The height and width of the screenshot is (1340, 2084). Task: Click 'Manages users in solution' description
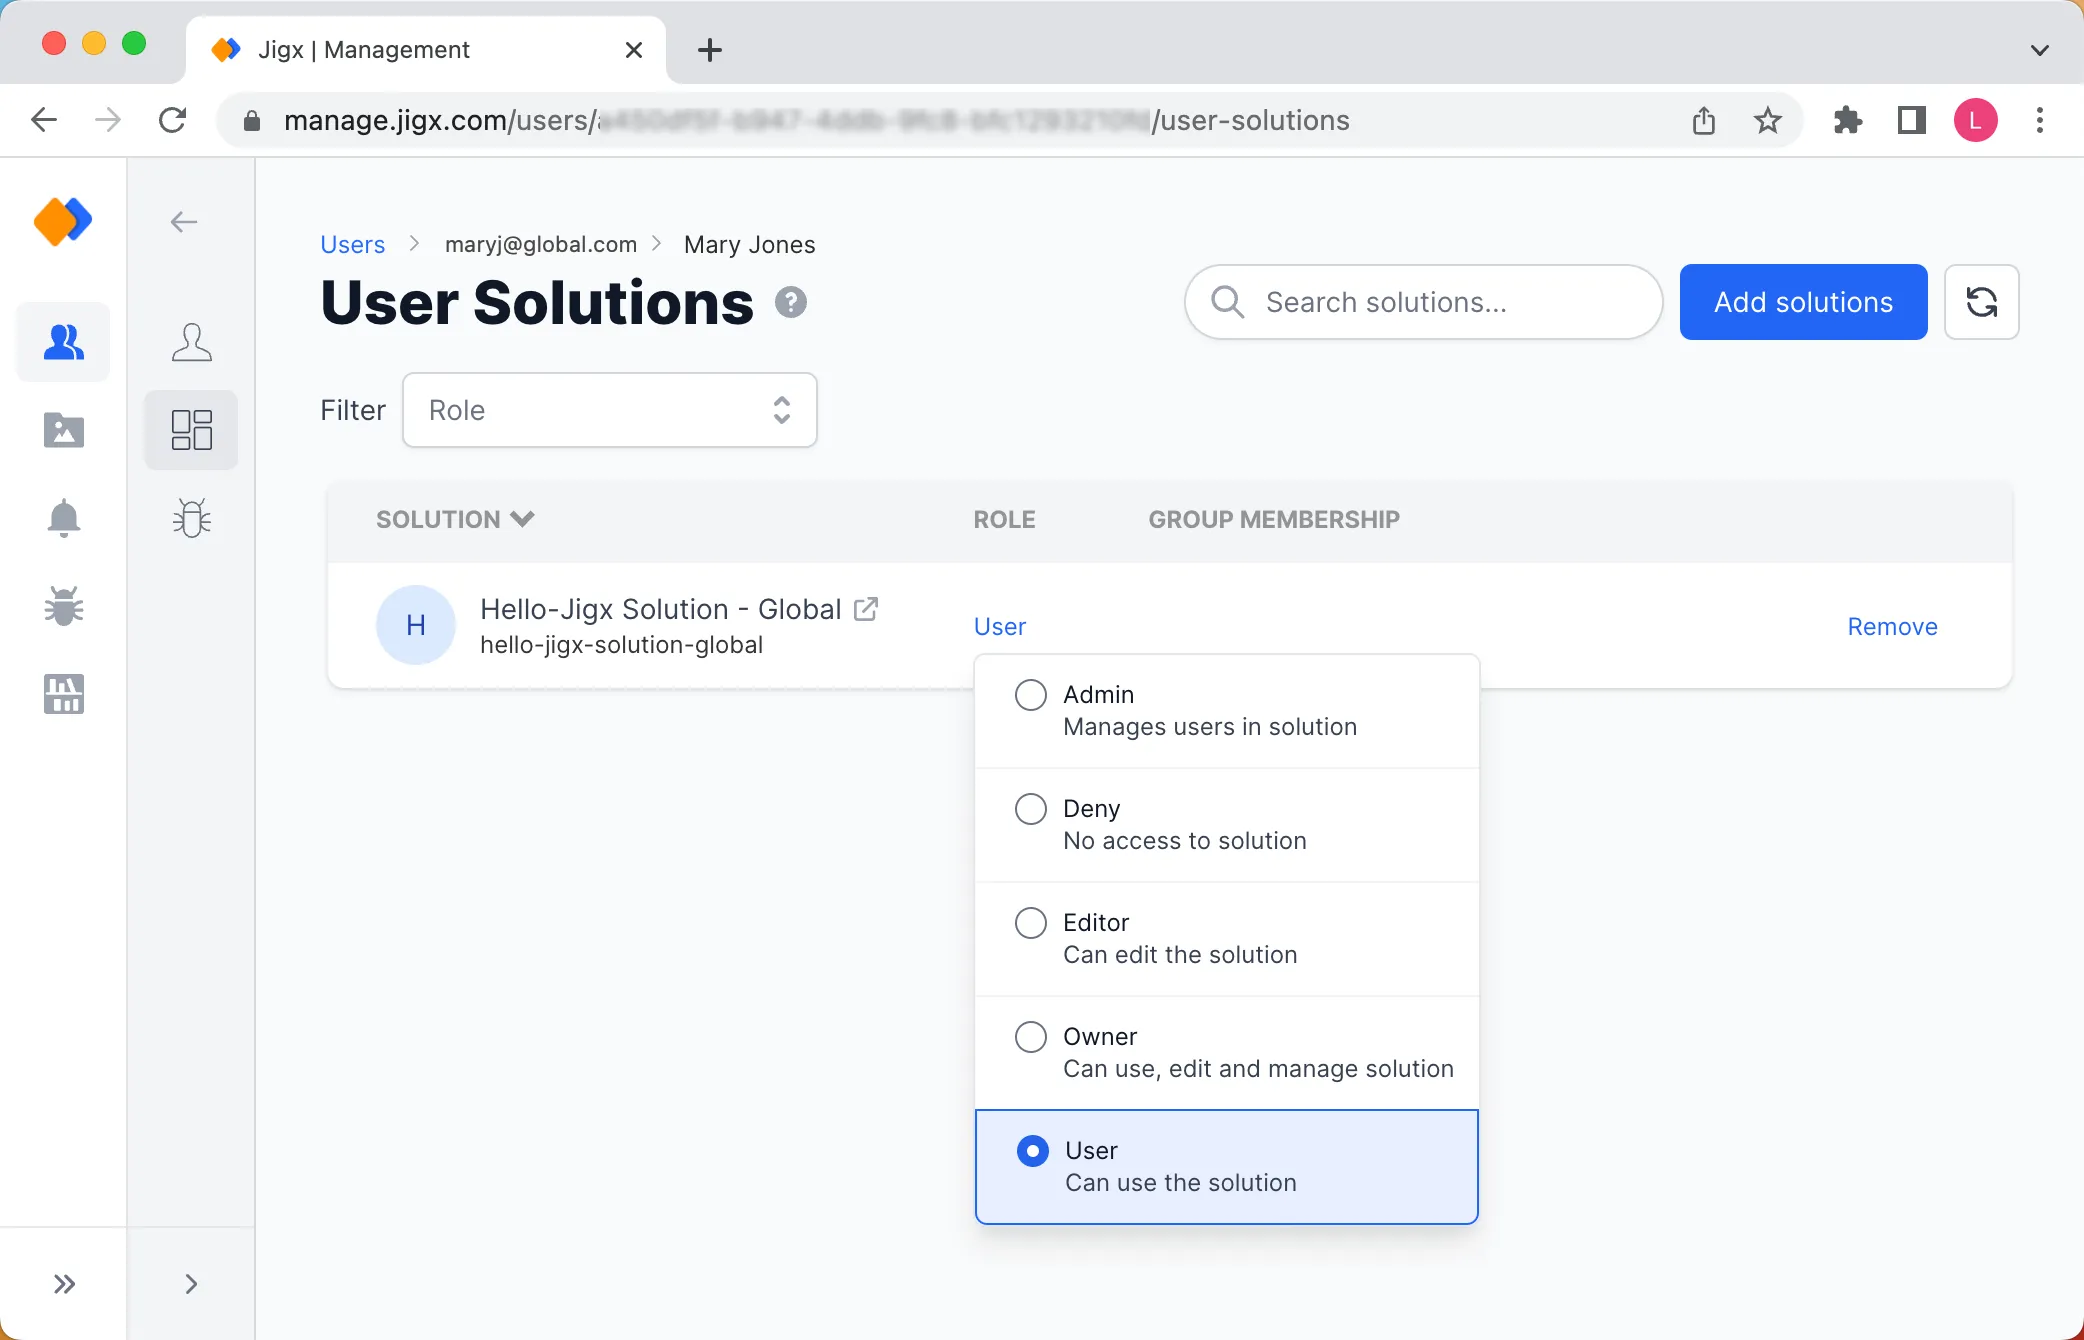[1210, 727]
